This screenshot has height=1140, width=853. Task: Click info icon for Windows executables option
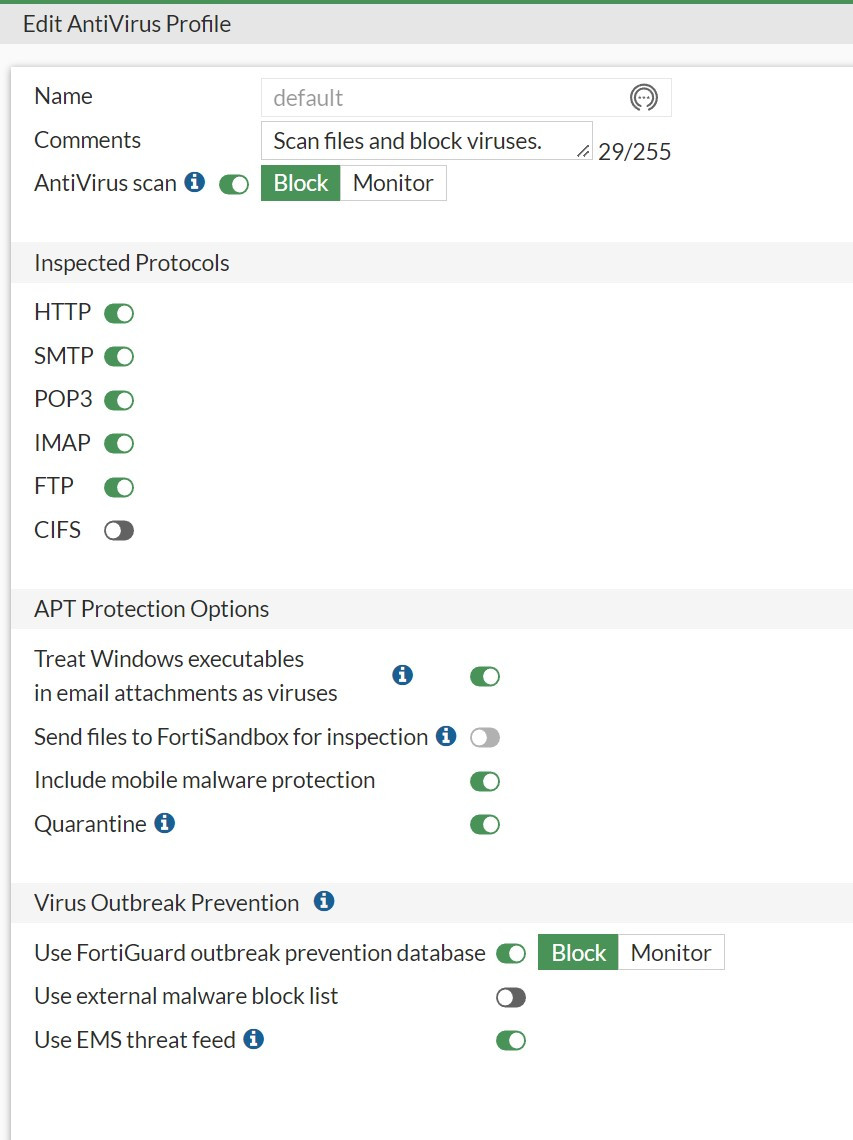point(403,675)
